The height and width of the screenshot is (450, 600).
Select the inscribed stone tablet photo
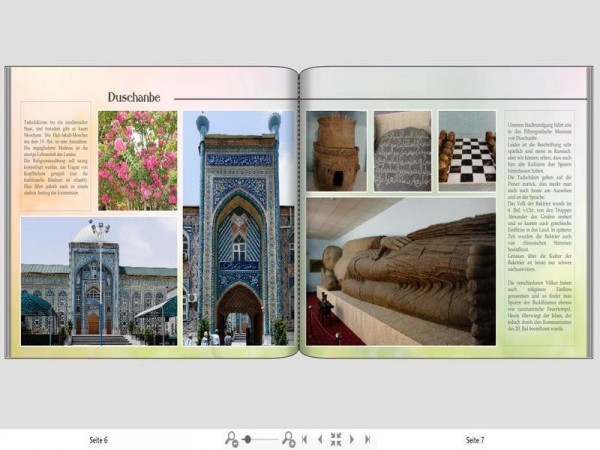coord(403,151)
